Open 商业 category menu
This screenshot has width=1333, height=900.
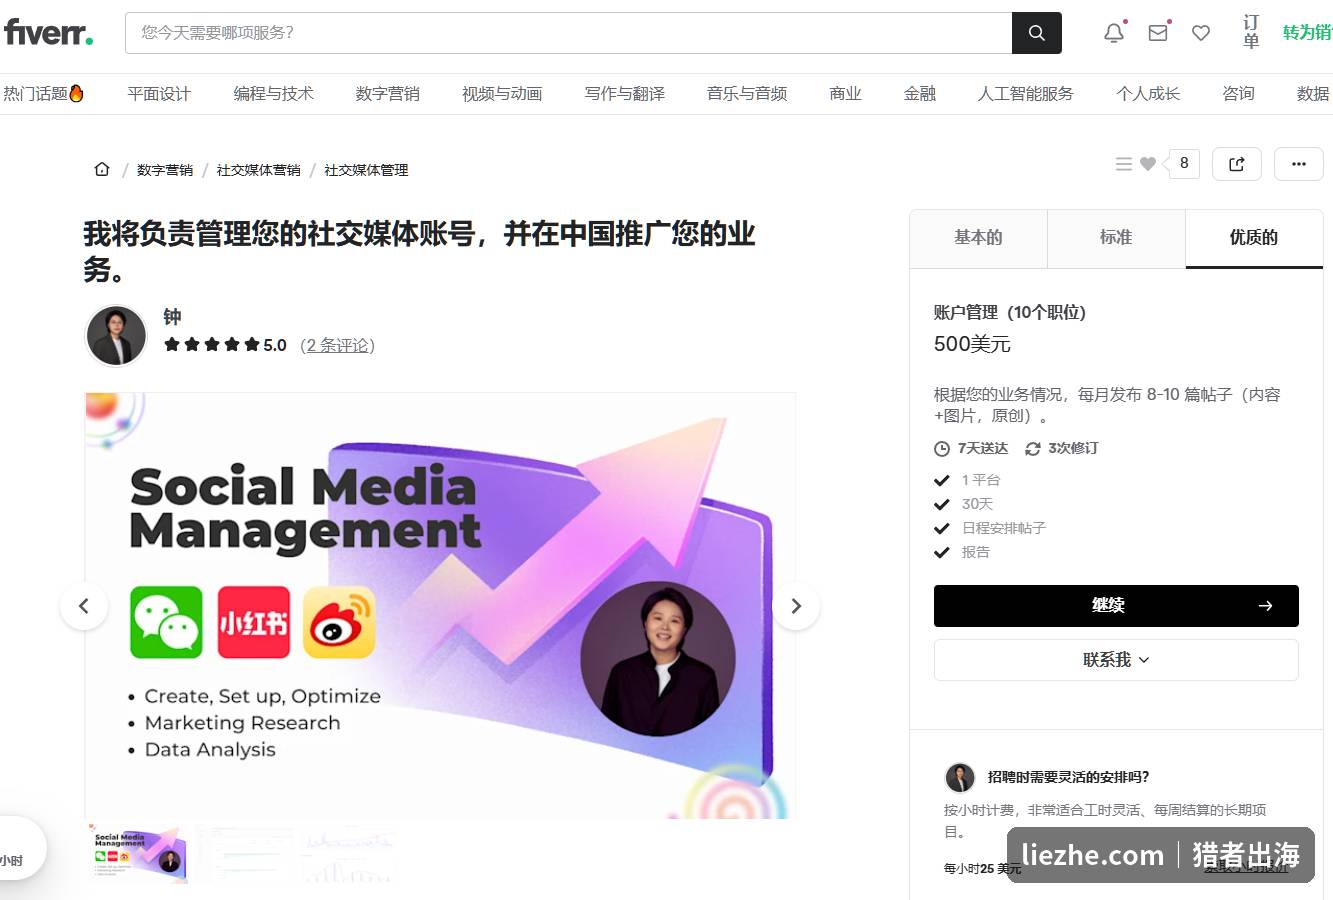tap(845, 93)
